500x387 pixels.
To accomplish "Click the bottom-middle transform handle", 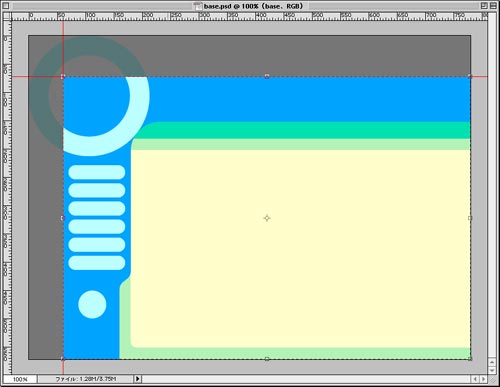I will (x=267, y=359).
